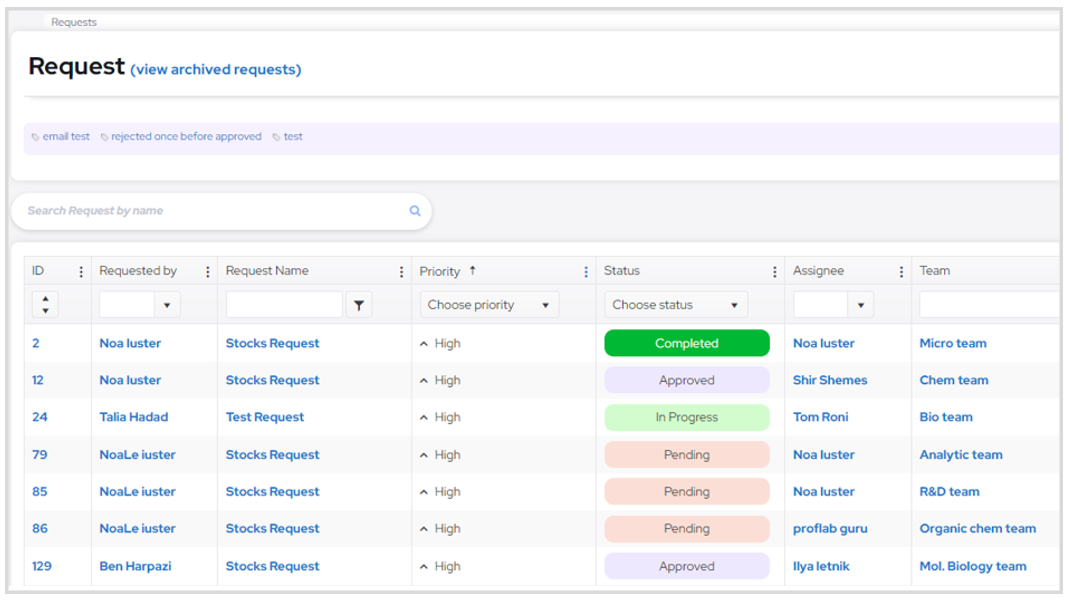This screenshot has width=1069, height=600.
Task: Select the 'rejected once before approved' tag
Action: pos(186,137)
